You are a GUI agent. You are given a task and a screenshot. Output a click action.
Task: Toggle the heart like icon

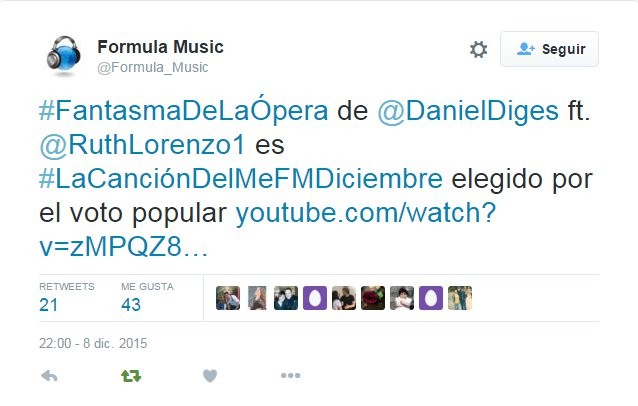tap(210, 376)
